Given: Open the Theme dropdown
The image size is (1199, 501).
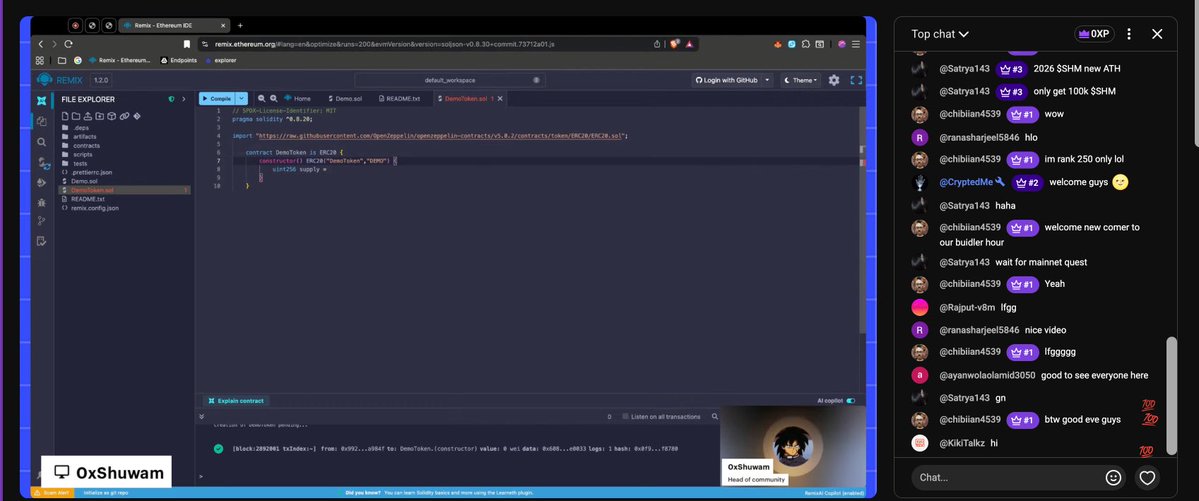Looking at the screenshot, I should (801, 80).
